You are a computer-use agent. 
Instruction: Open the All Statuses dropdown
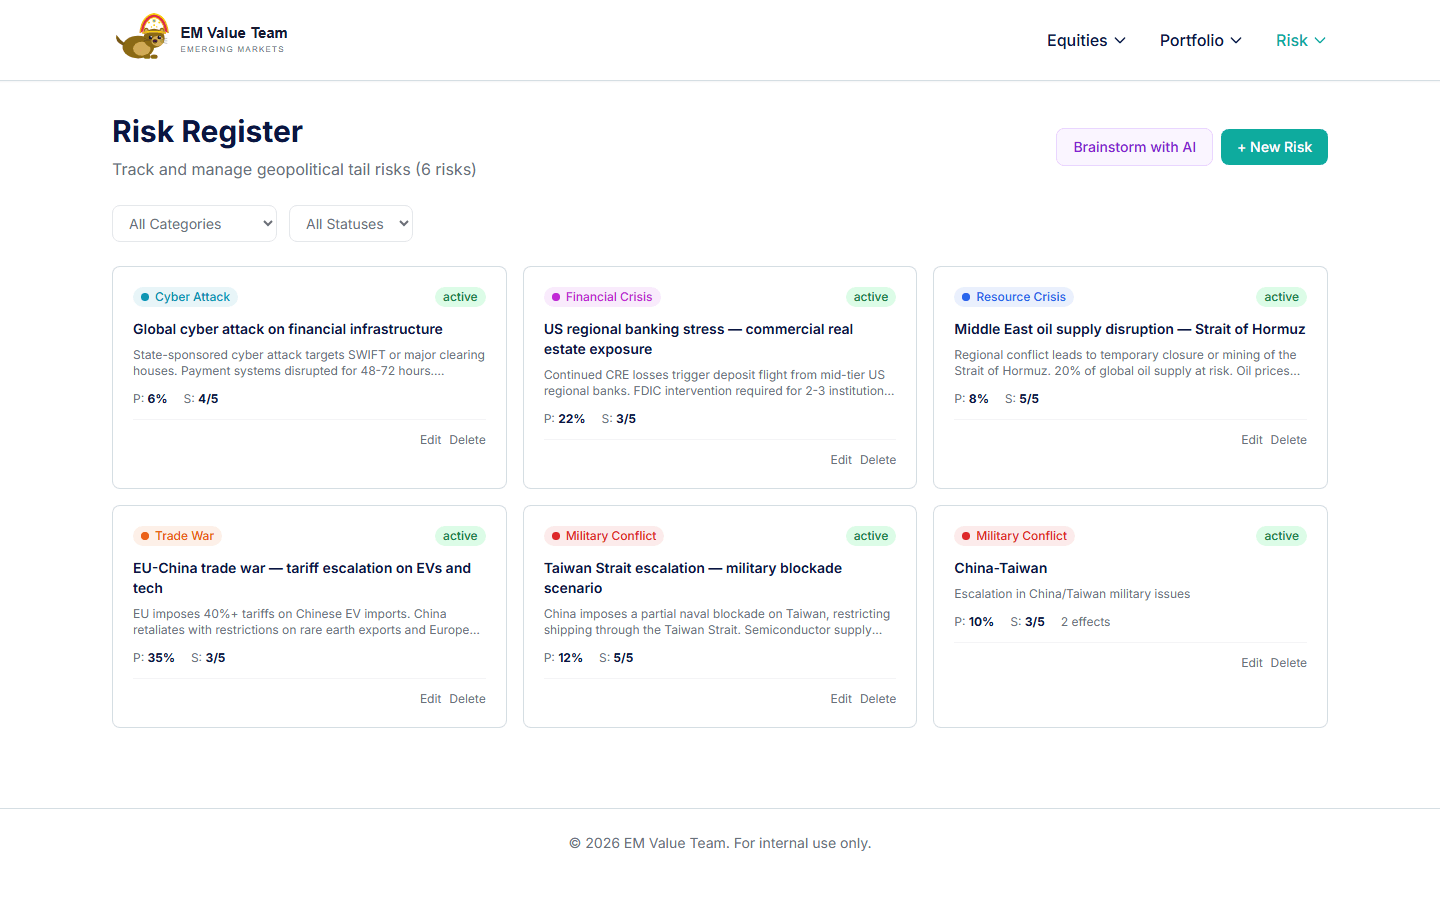click(351, 223)
